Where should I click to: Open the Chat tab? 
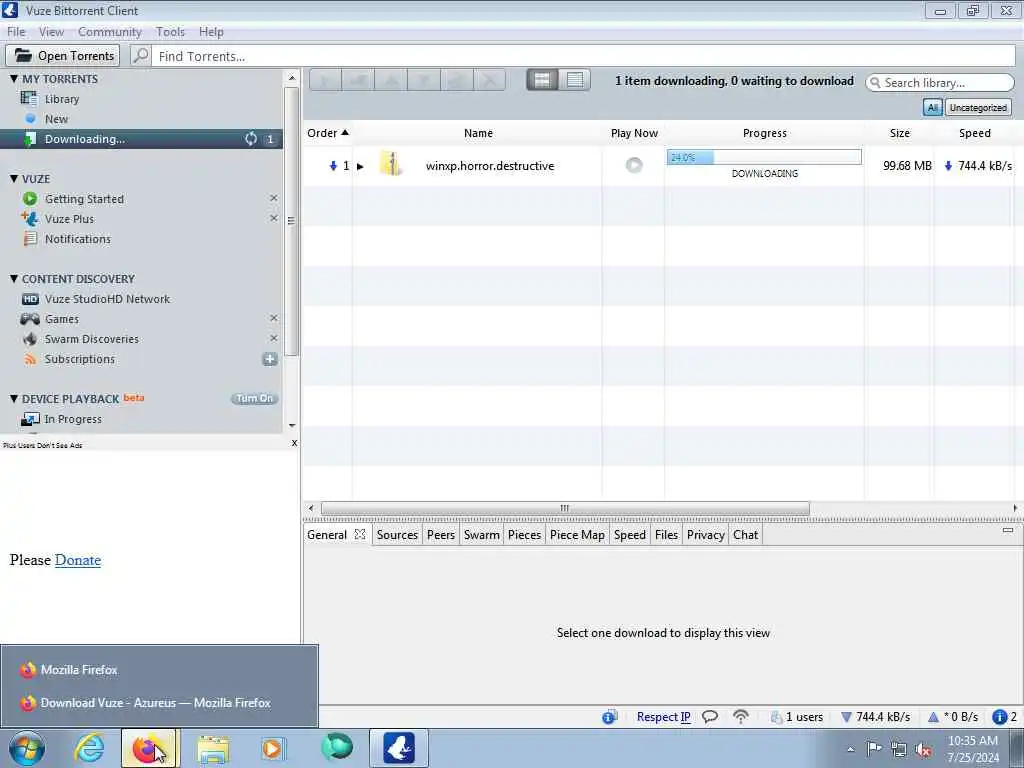pos(745,535)
